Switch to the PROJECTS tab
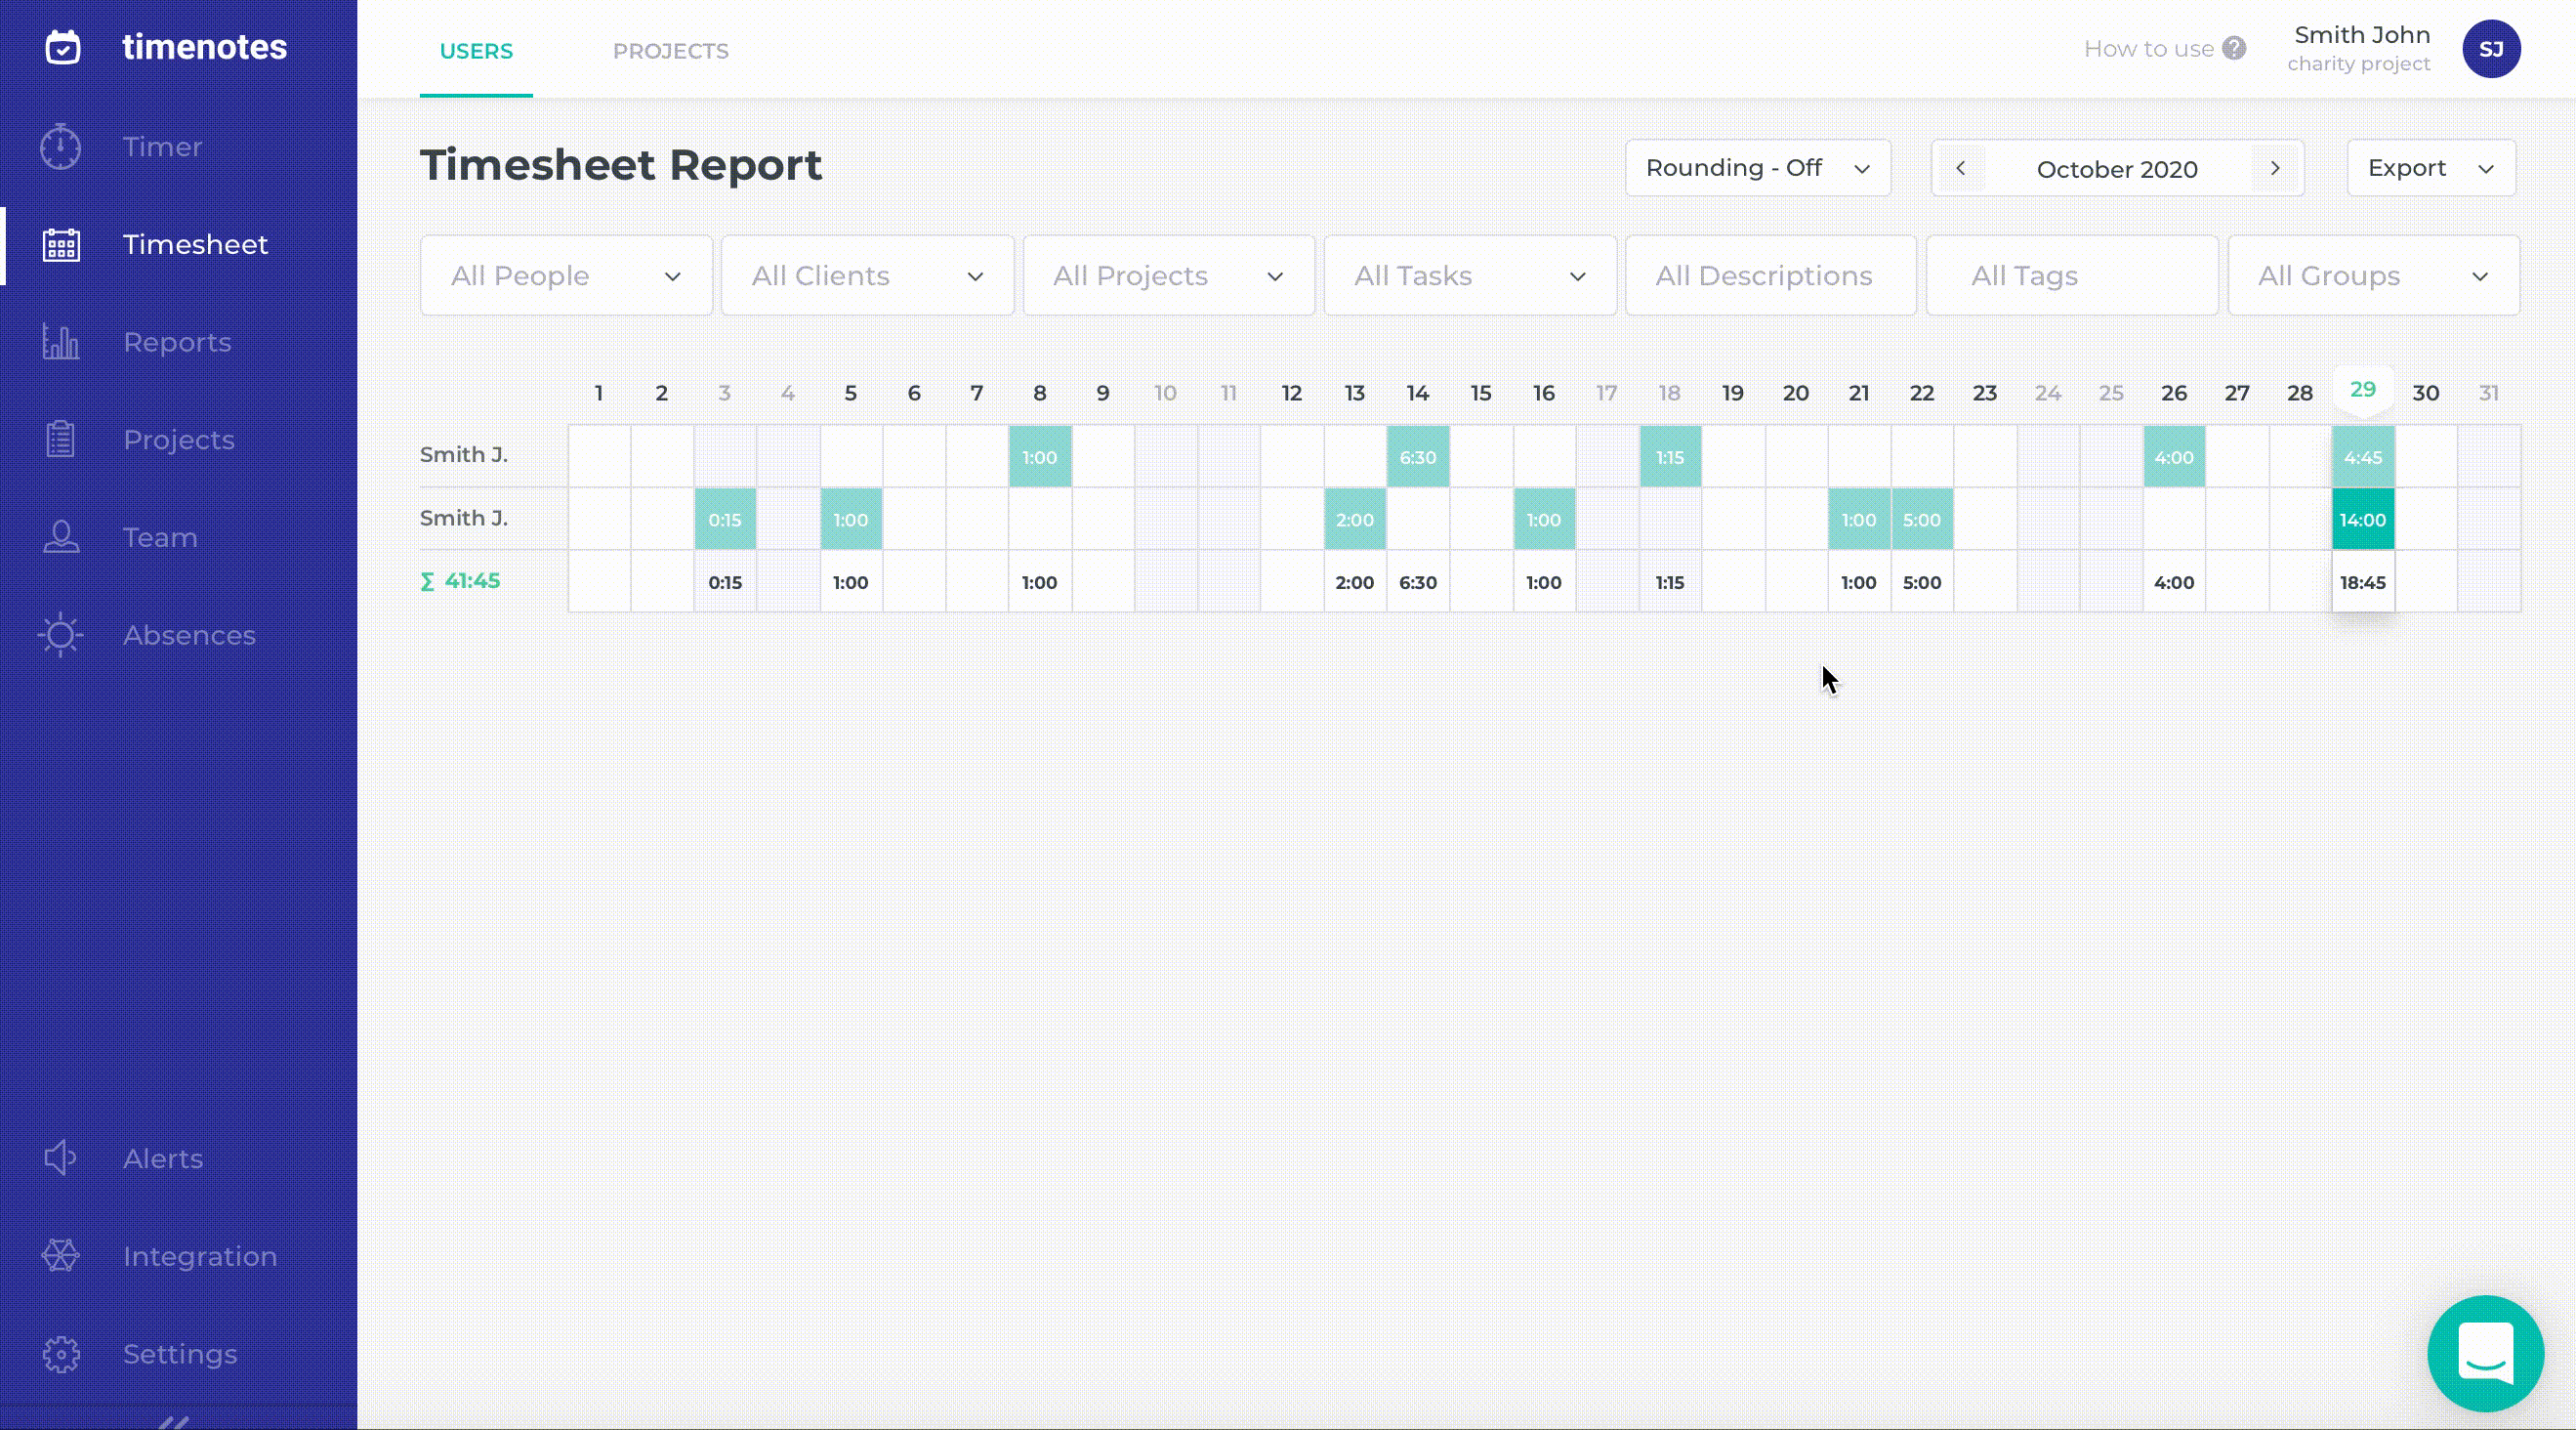The width and height of the screenshot is (2576, 1430). tap(670, 51)
